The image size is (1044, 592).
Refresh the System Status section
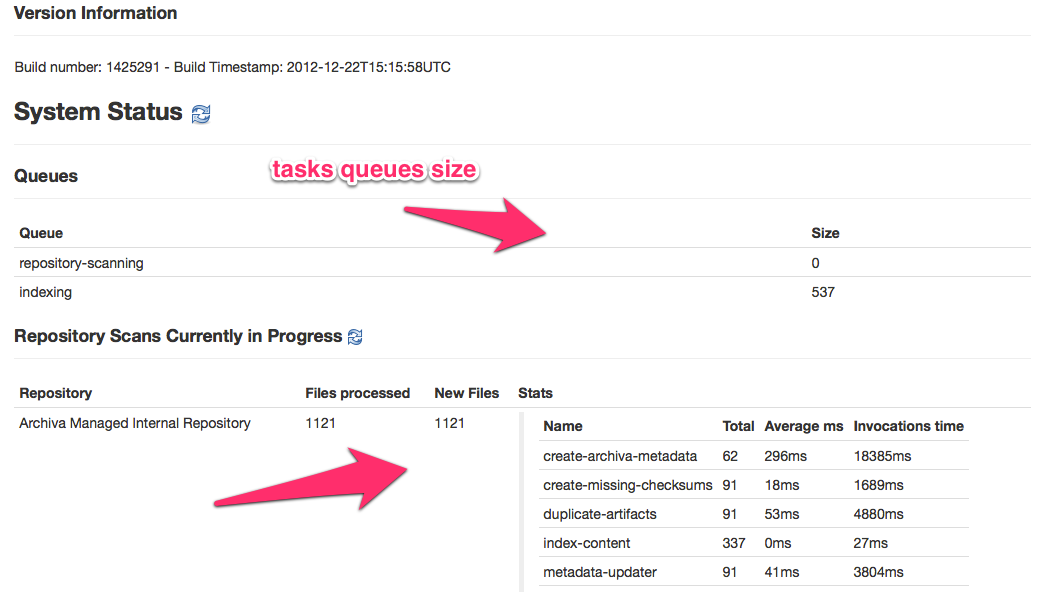pyautogui.click(x=201, y=114)
